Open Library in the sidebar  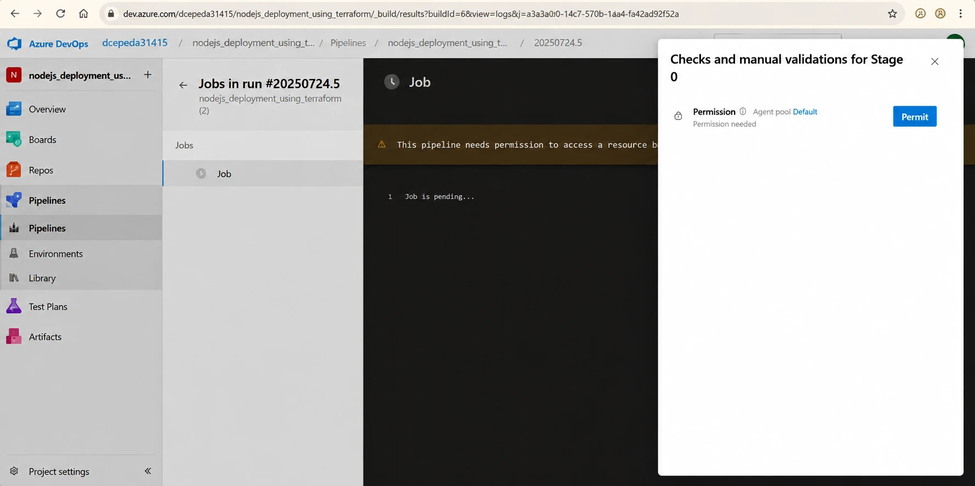81,278
